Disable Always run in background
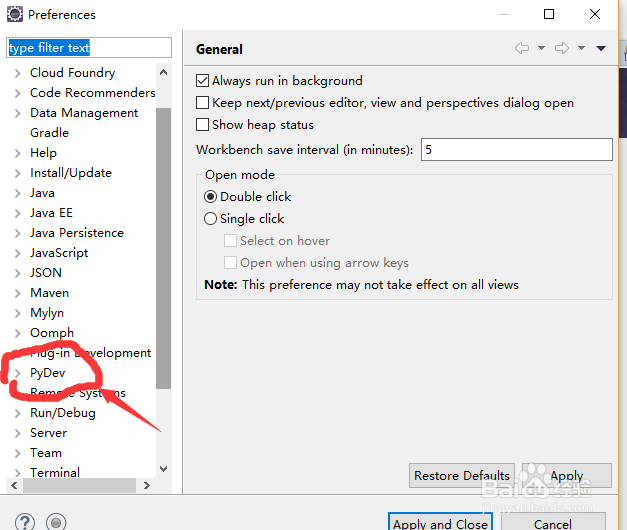 coord(203,81)
